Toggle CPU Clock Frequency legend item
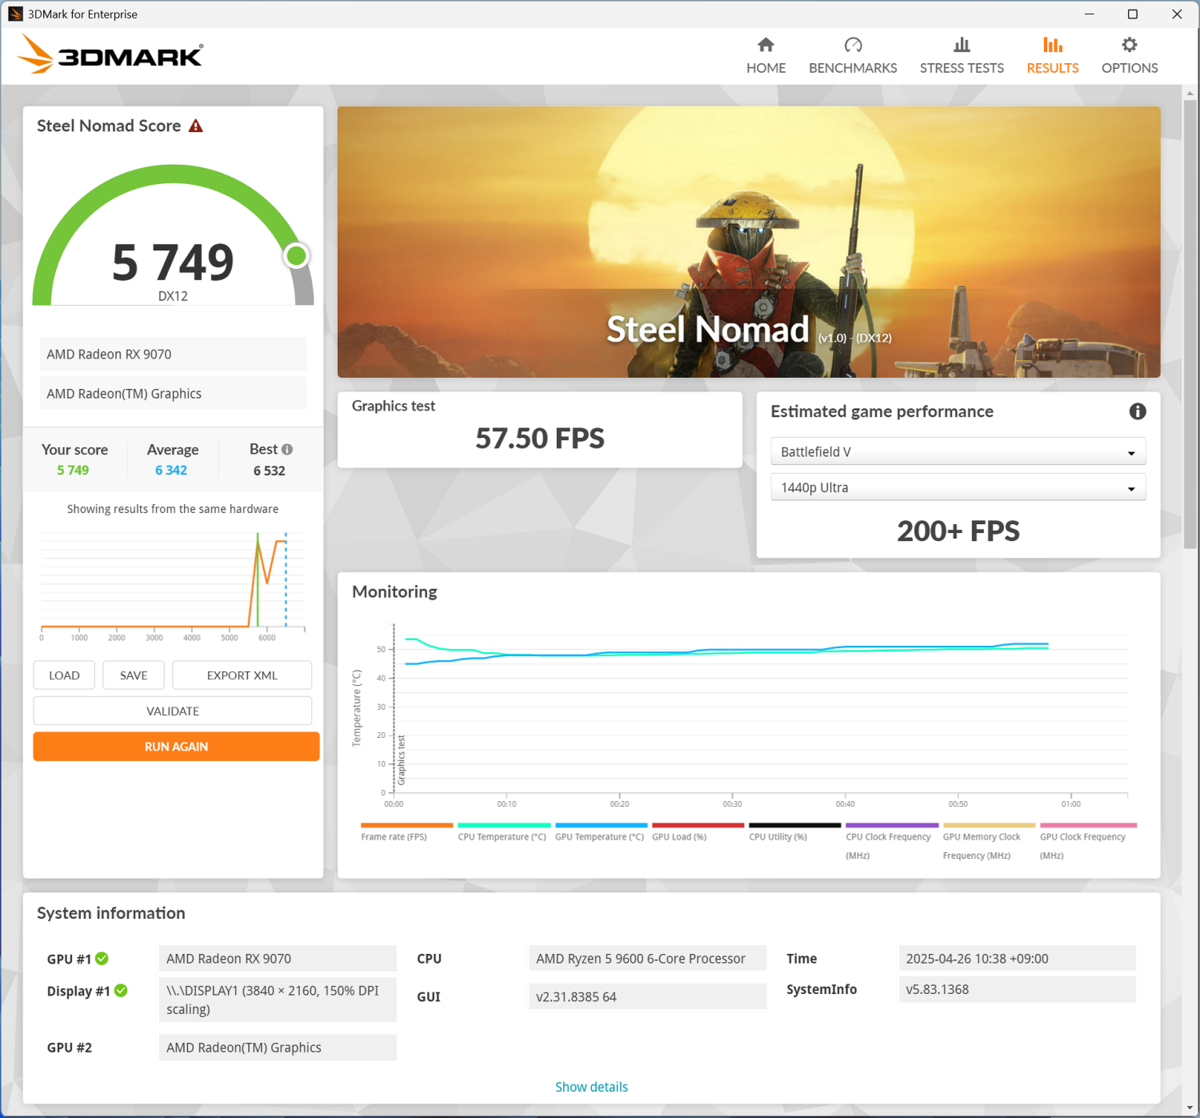The image size is (1200, 1118). tap(891, 841)
